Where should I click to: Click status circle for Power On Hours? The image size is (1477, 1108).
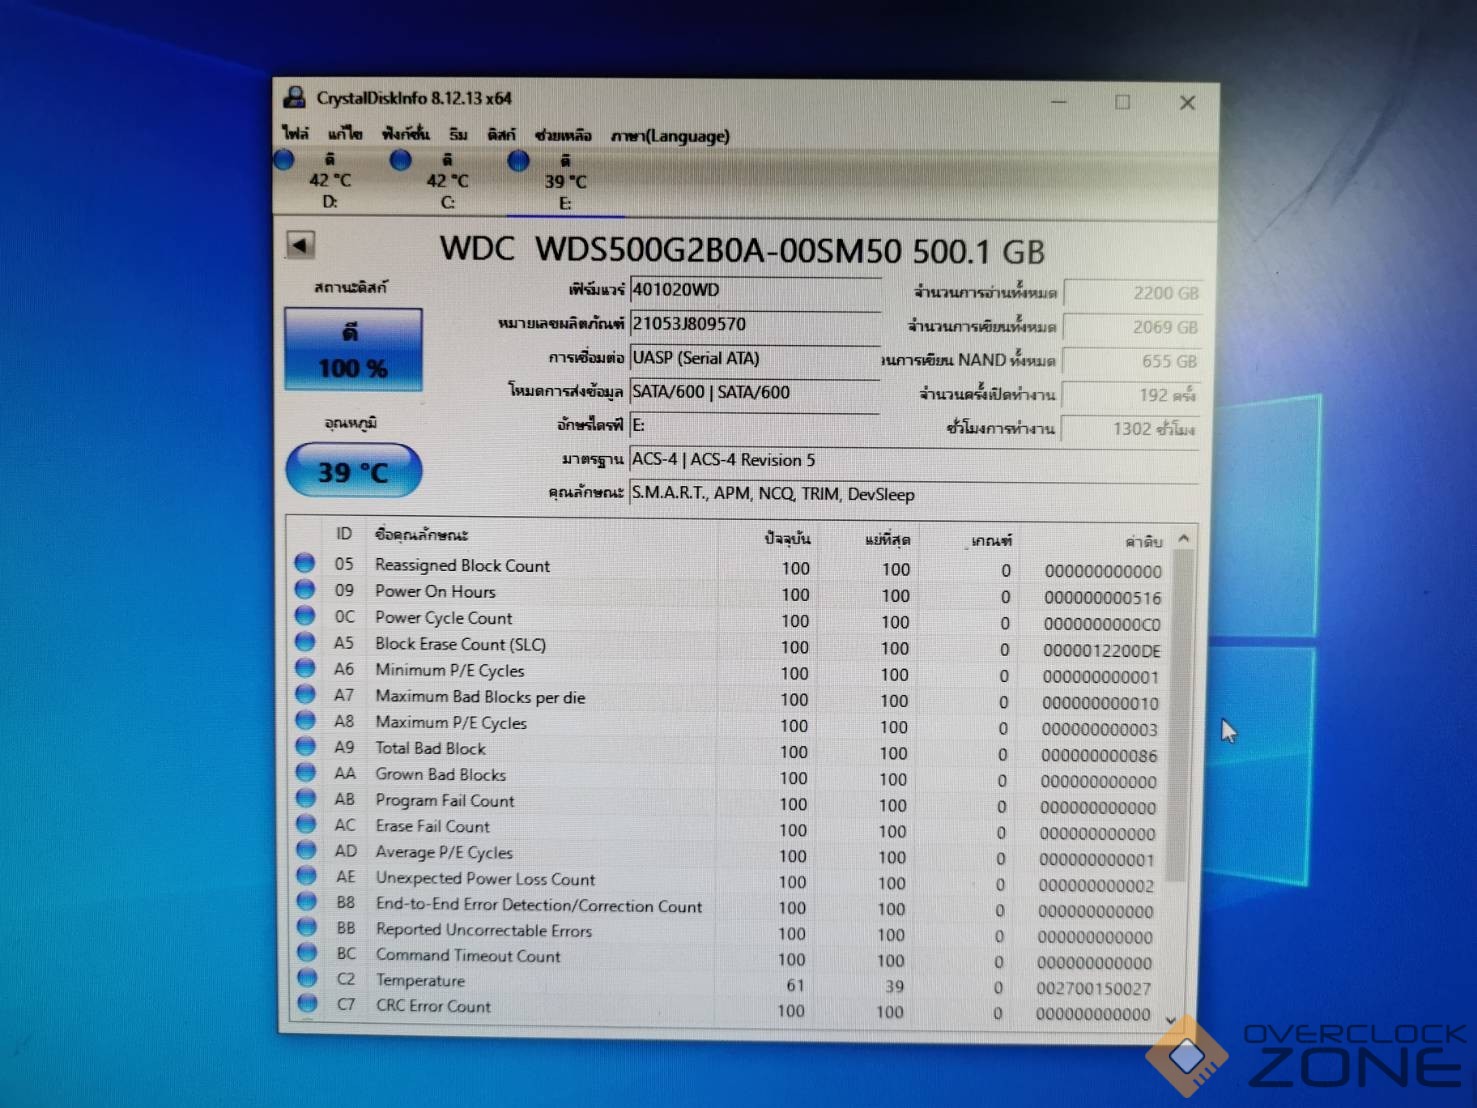tap(305, 590)
